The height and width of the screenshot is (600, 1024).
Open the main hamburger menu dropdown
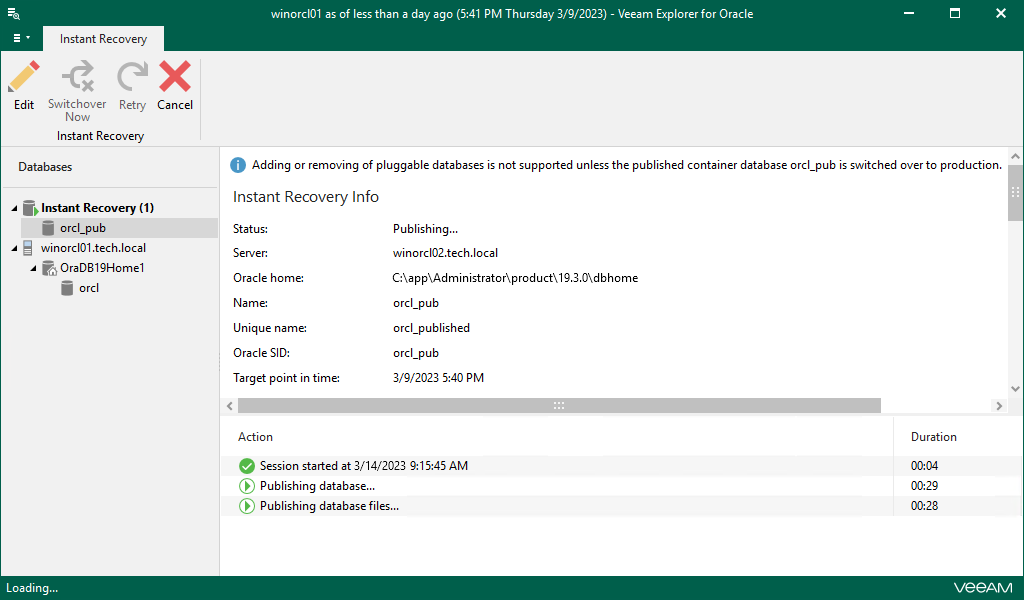[x=21, y=38]
